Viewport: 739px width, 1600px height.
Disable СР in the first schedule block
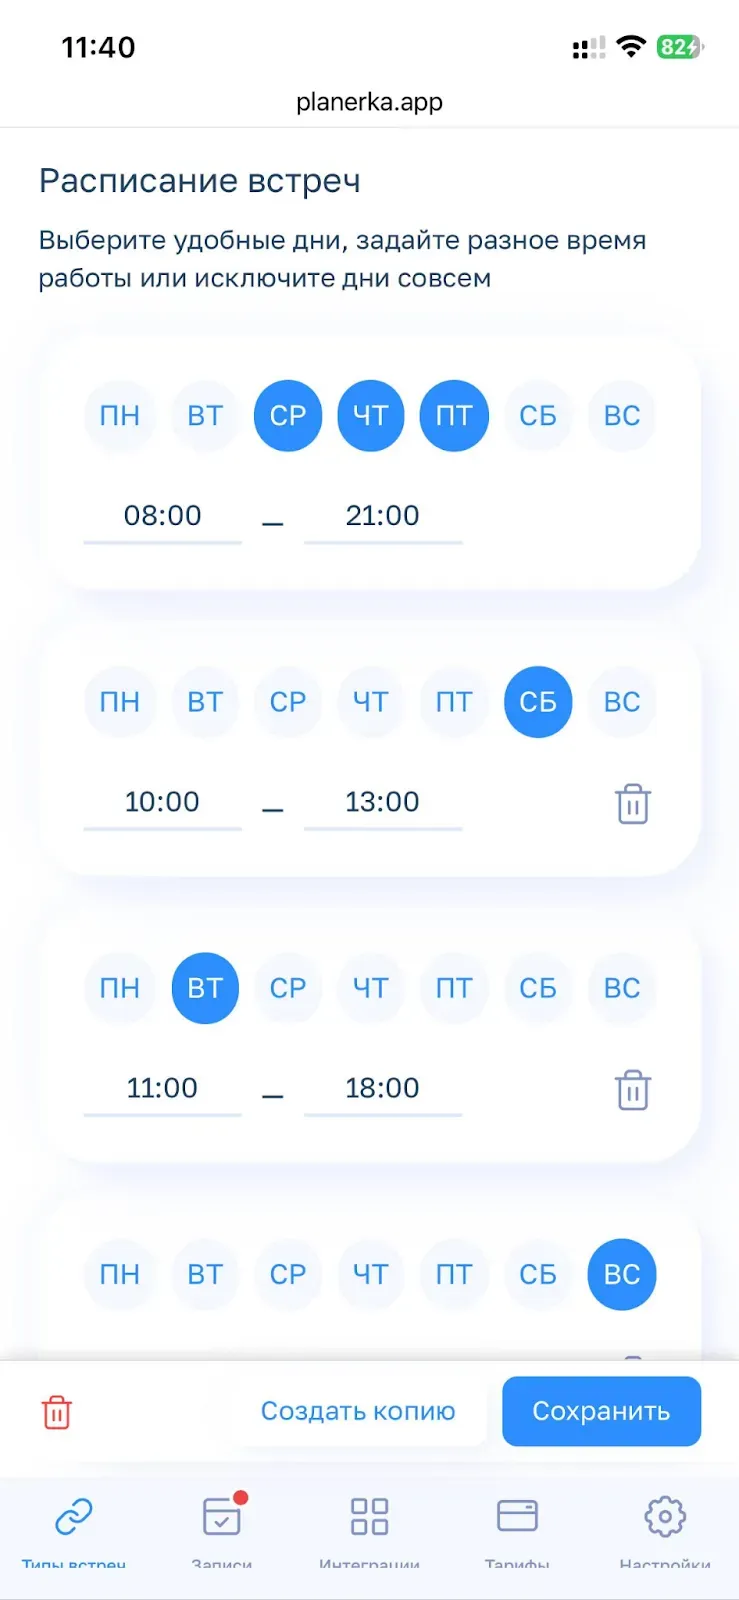click(288, 415)
